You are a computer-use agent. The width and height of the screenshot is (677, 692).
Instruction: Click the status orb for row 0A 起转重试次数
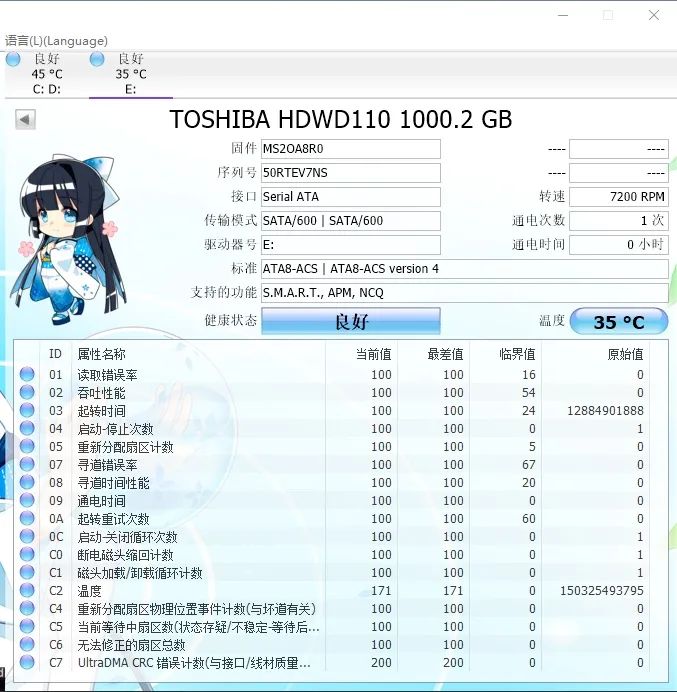pos(27,519)
